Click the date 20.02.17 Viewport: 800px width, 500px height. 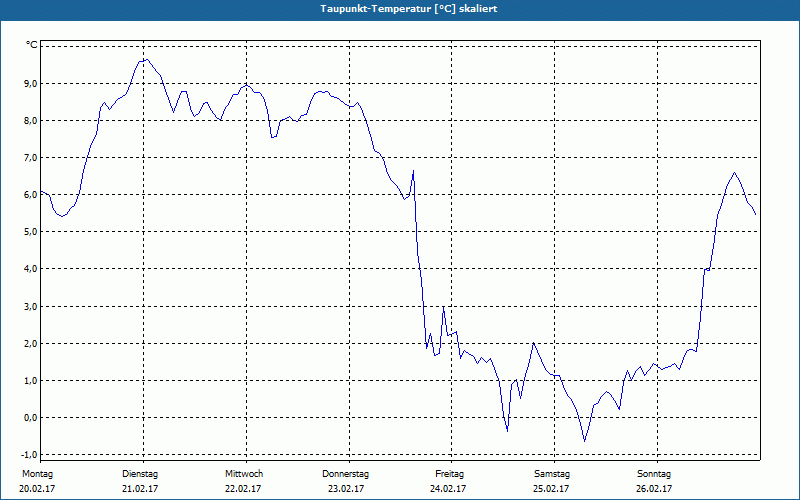[x=37, y=489]
